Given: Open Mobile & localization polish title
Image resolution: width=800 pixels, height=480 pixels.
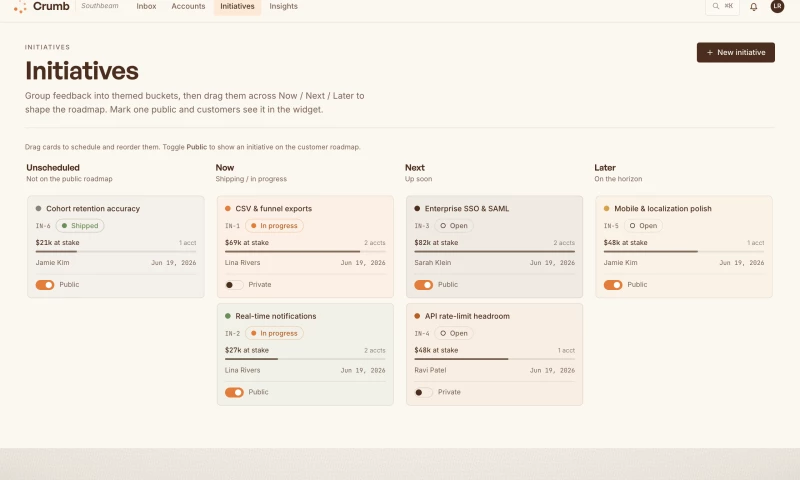Looking at the screenshot, I should (x=663, y=209).
